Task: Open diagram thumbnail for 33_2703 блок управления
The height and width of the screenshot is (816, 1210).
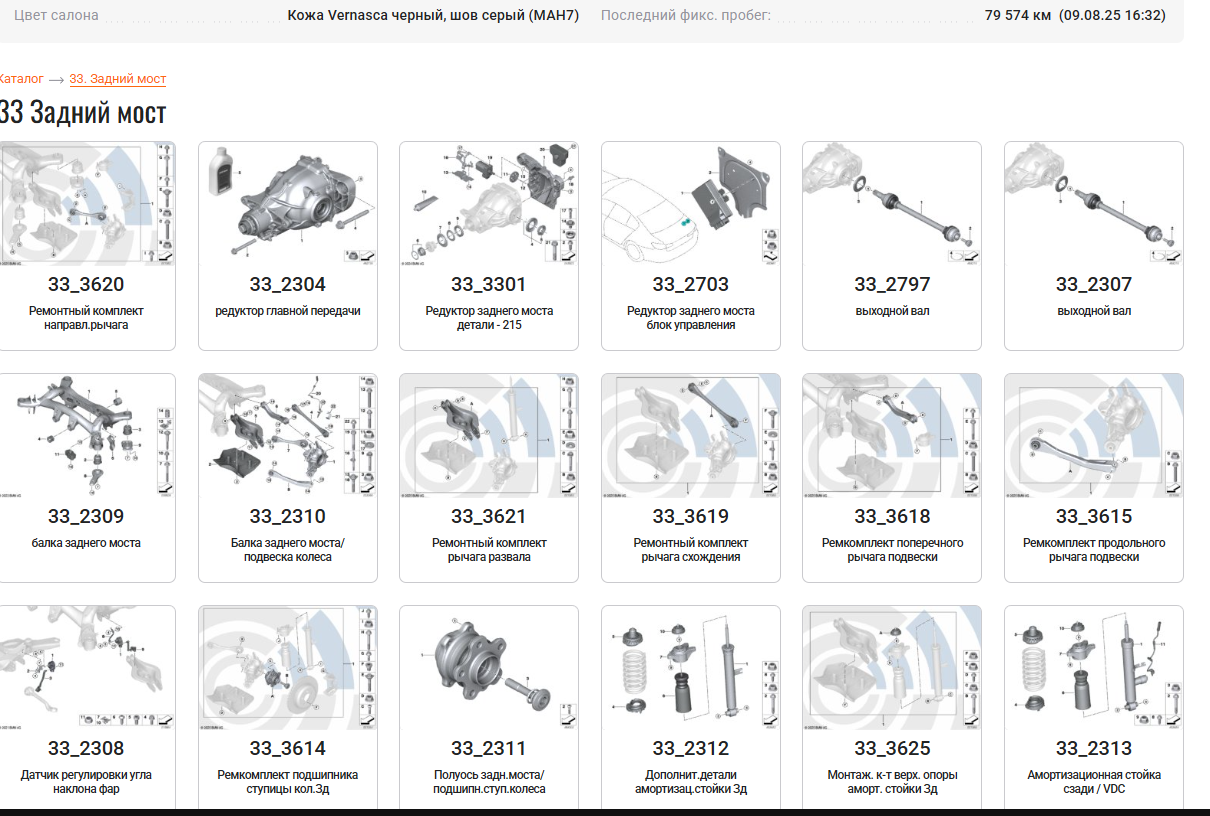Action: [691, 205]
